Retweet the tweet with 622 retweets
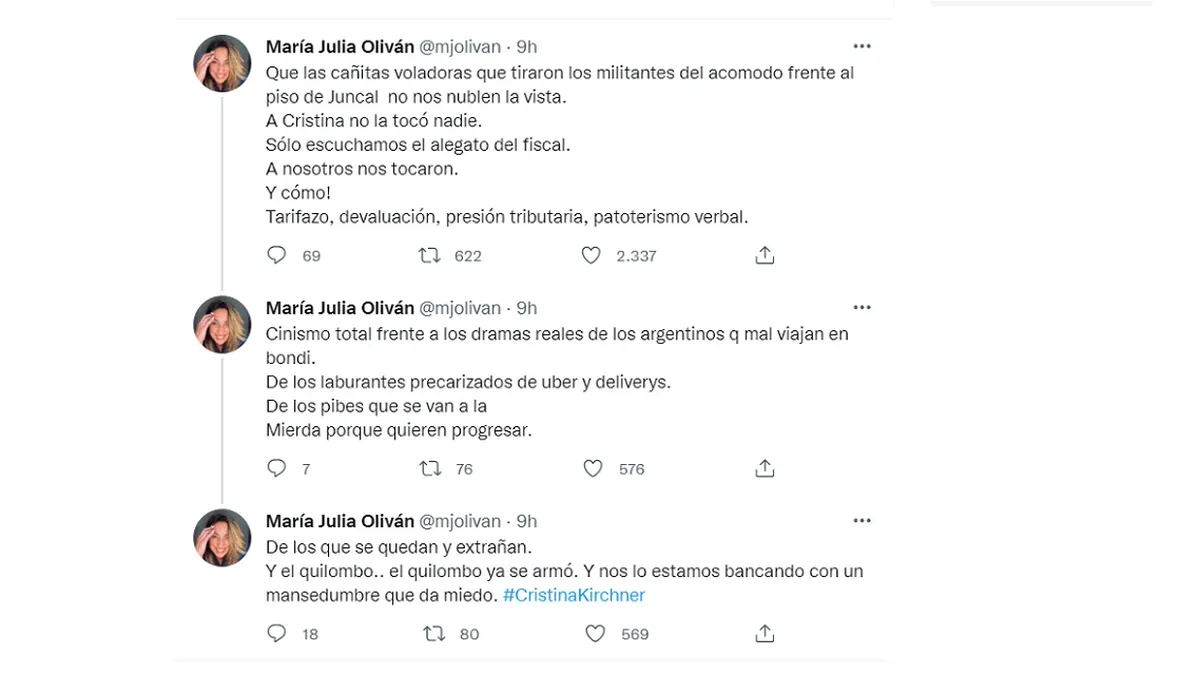Image resolution: width=1200 pixels, height=675 pixels. (x=429, y=255)
